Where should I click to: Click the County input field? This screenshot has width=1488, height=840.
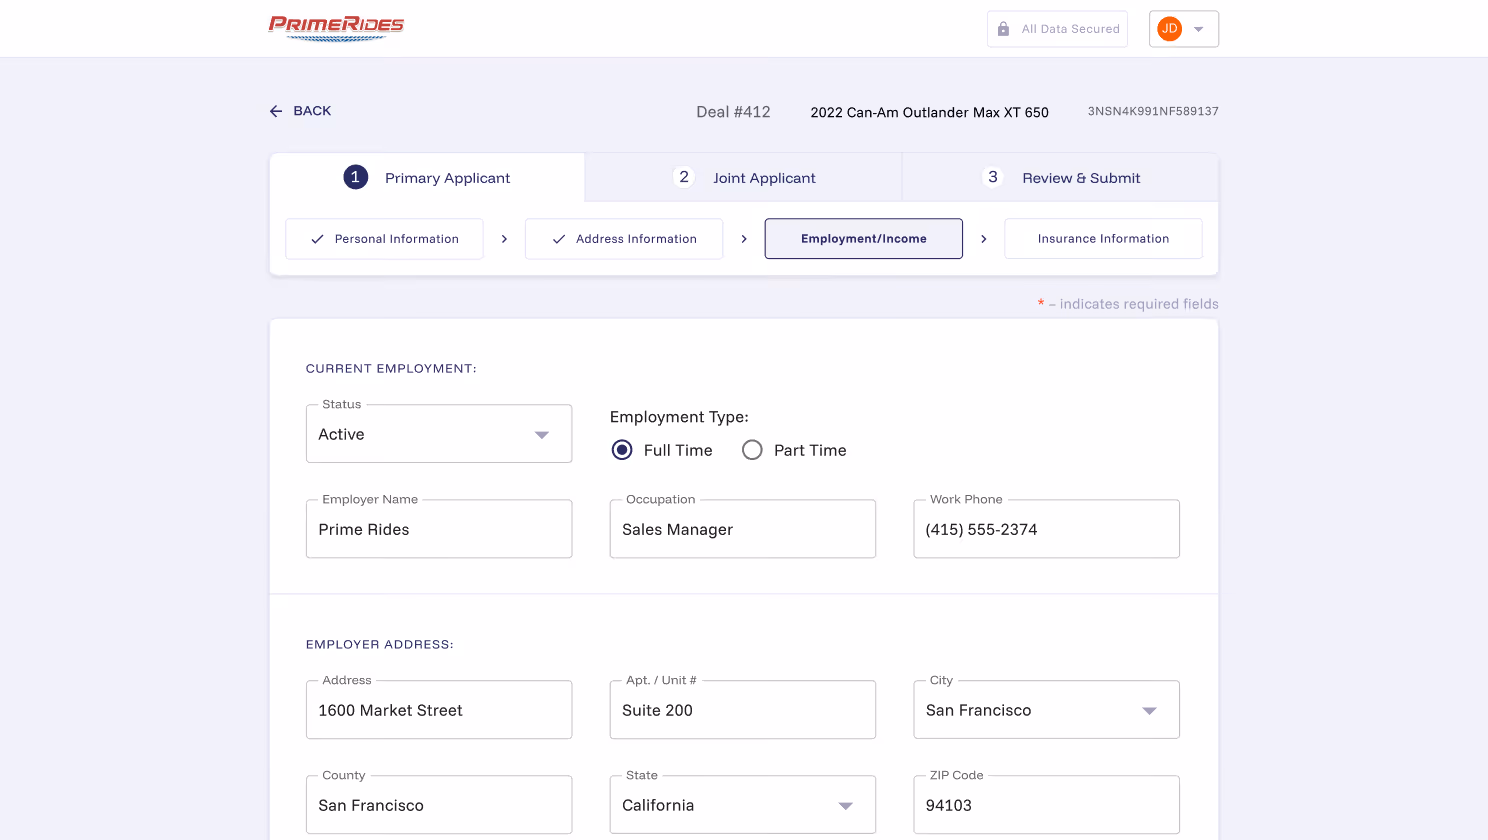(439, 805)
